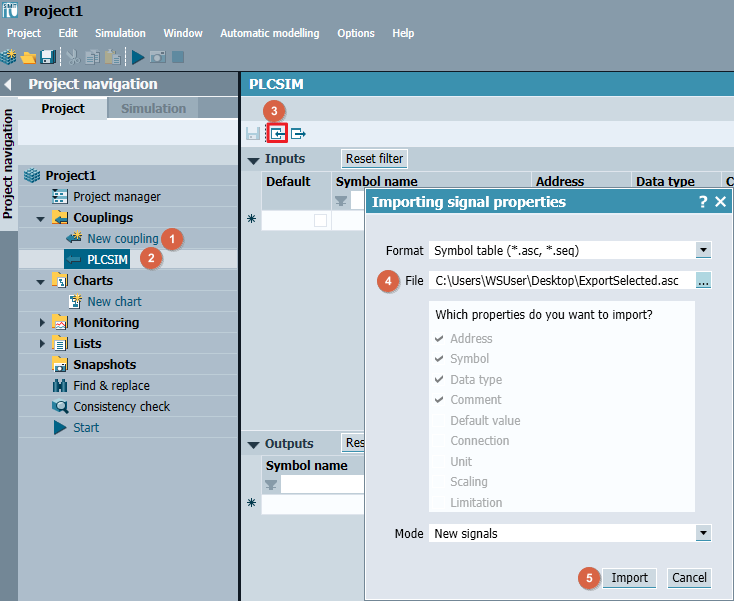Click the Open project folder icon
The width and height of the screenshot is (734, 601).
coord(28,58)
